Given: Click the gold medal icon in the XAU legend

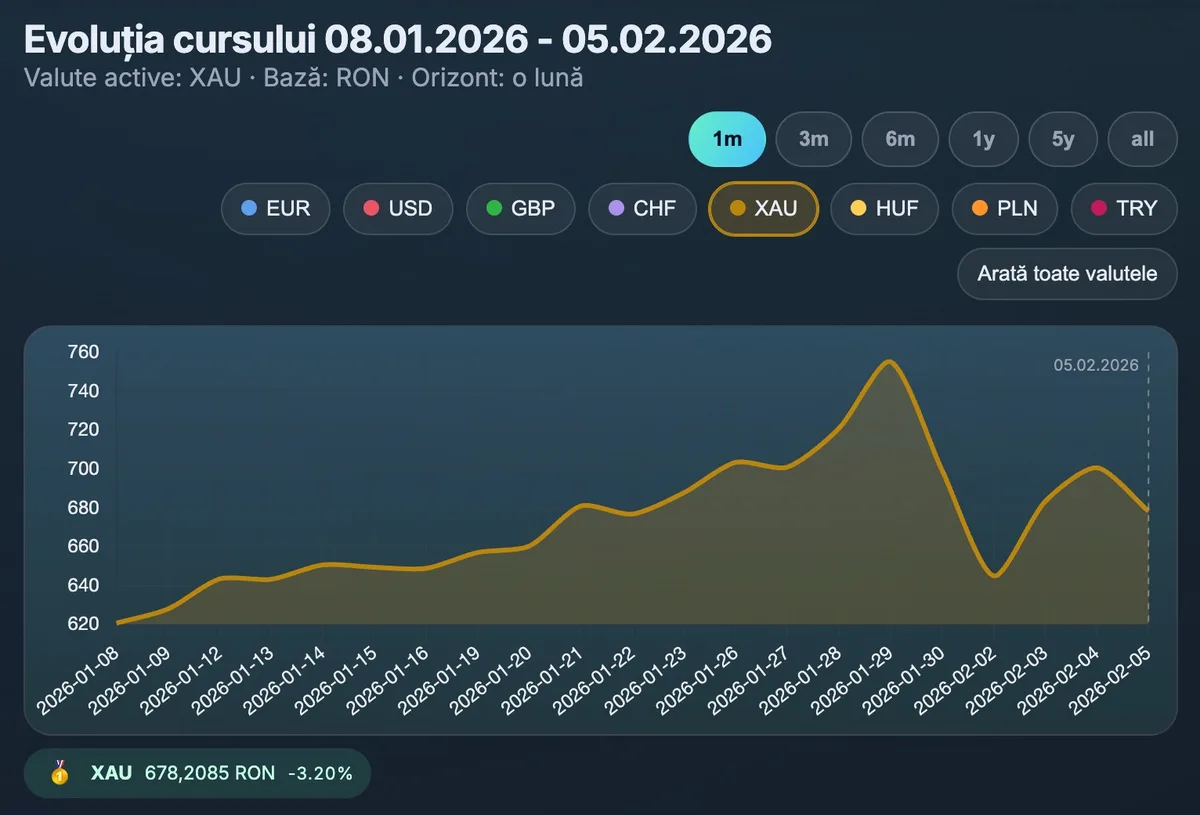Looking at the screenshot, I should pos(61,772).
